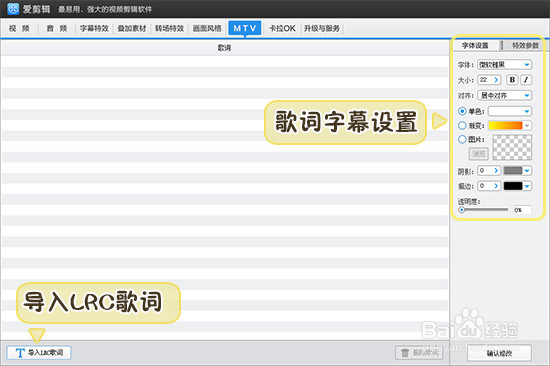Click the 阴影 shadow value stepper arrow
The height and width of the screenshot is (366, 550).
click(496, 171)
